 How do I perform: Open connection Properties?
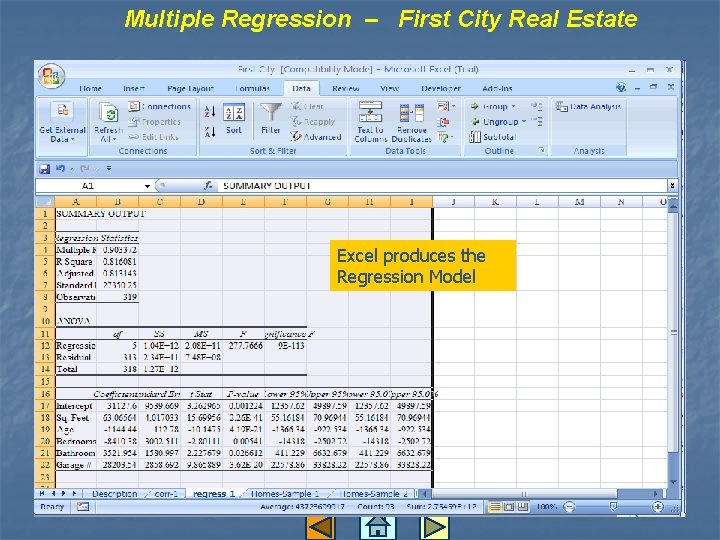tap(155, 122)
